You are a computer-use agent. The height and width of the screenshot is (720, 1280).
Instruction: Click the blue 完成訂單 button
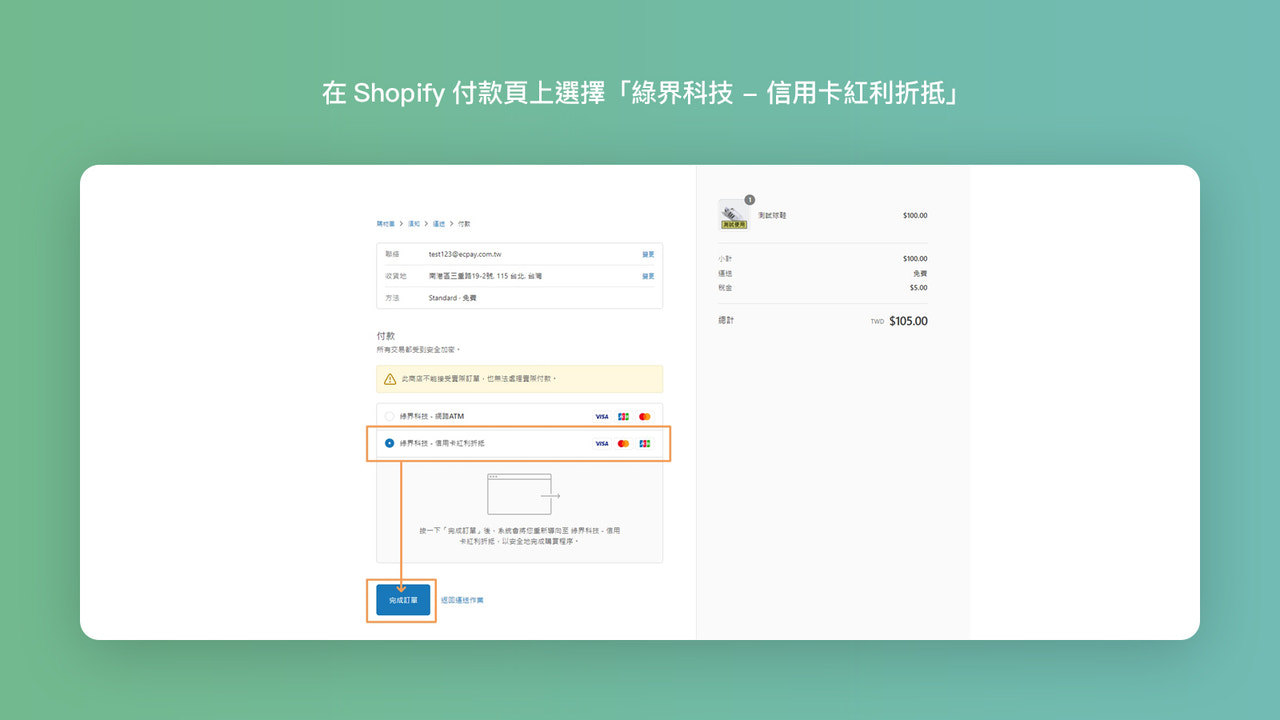(x=403, y=600)
